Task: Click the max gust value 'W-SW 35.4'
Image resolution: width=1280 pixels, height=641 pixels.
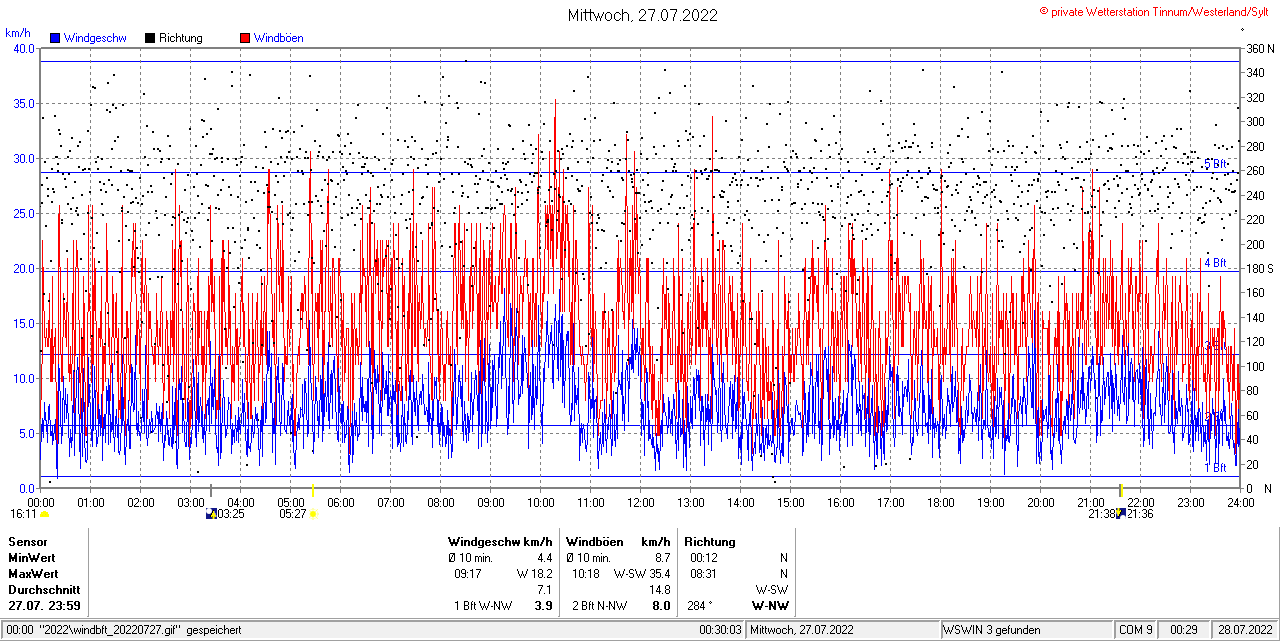Action: click(642, 573)
